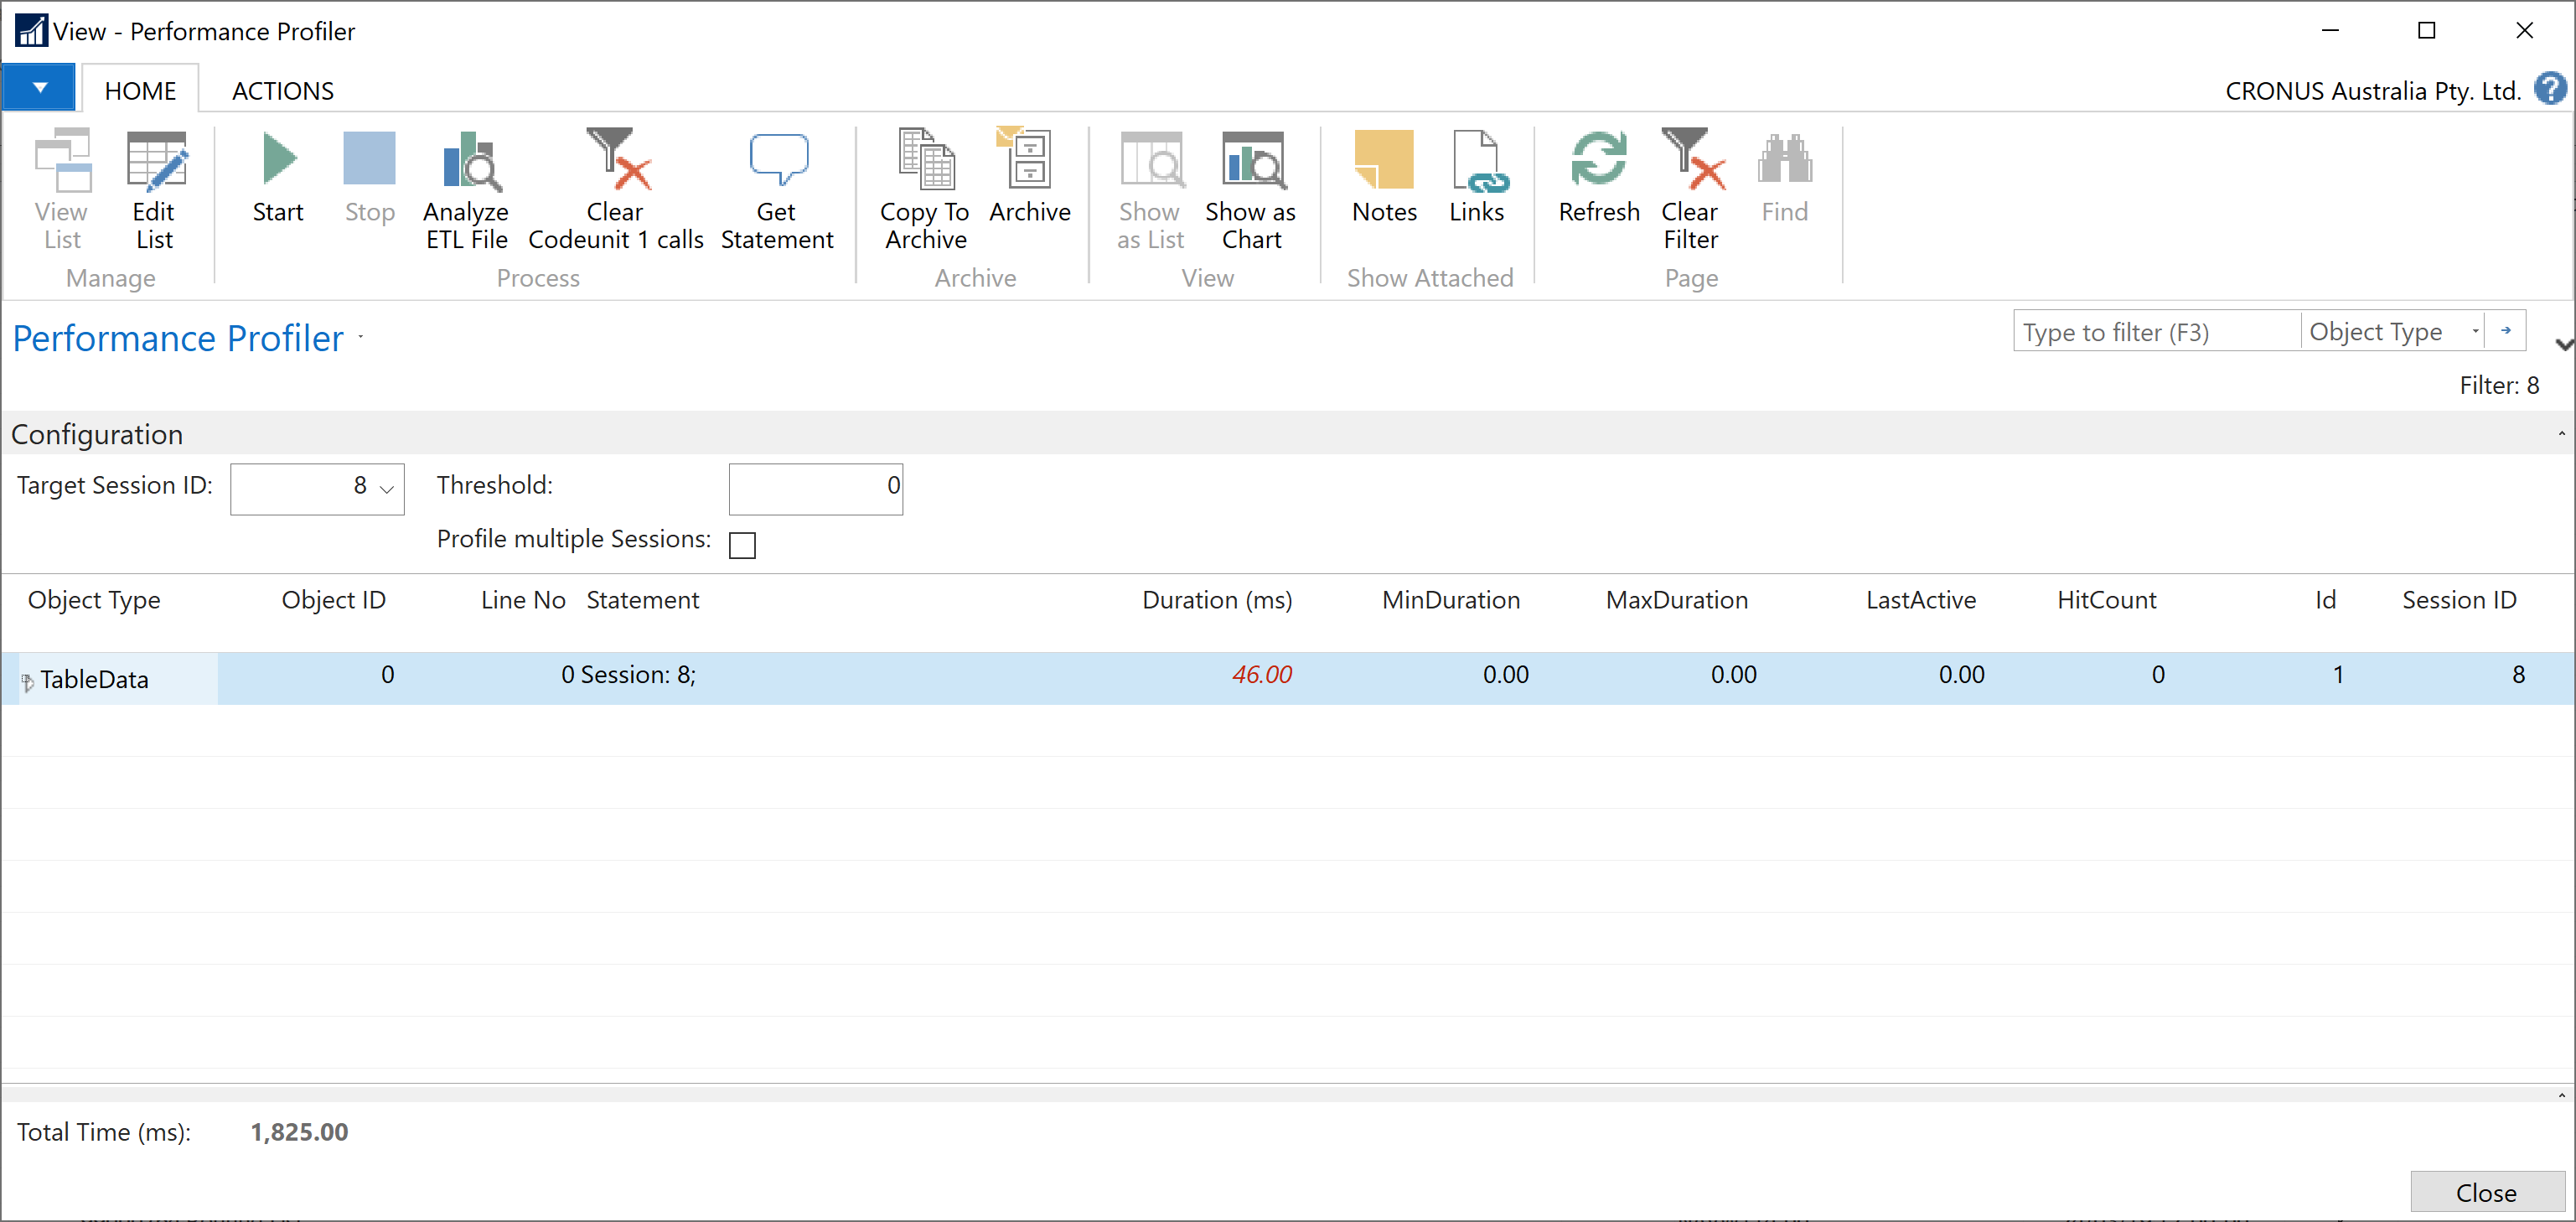Screen dimensions: 2576x1222
Task: Select the 'Session: 8;' statement cell
Action: click(638, 675)
